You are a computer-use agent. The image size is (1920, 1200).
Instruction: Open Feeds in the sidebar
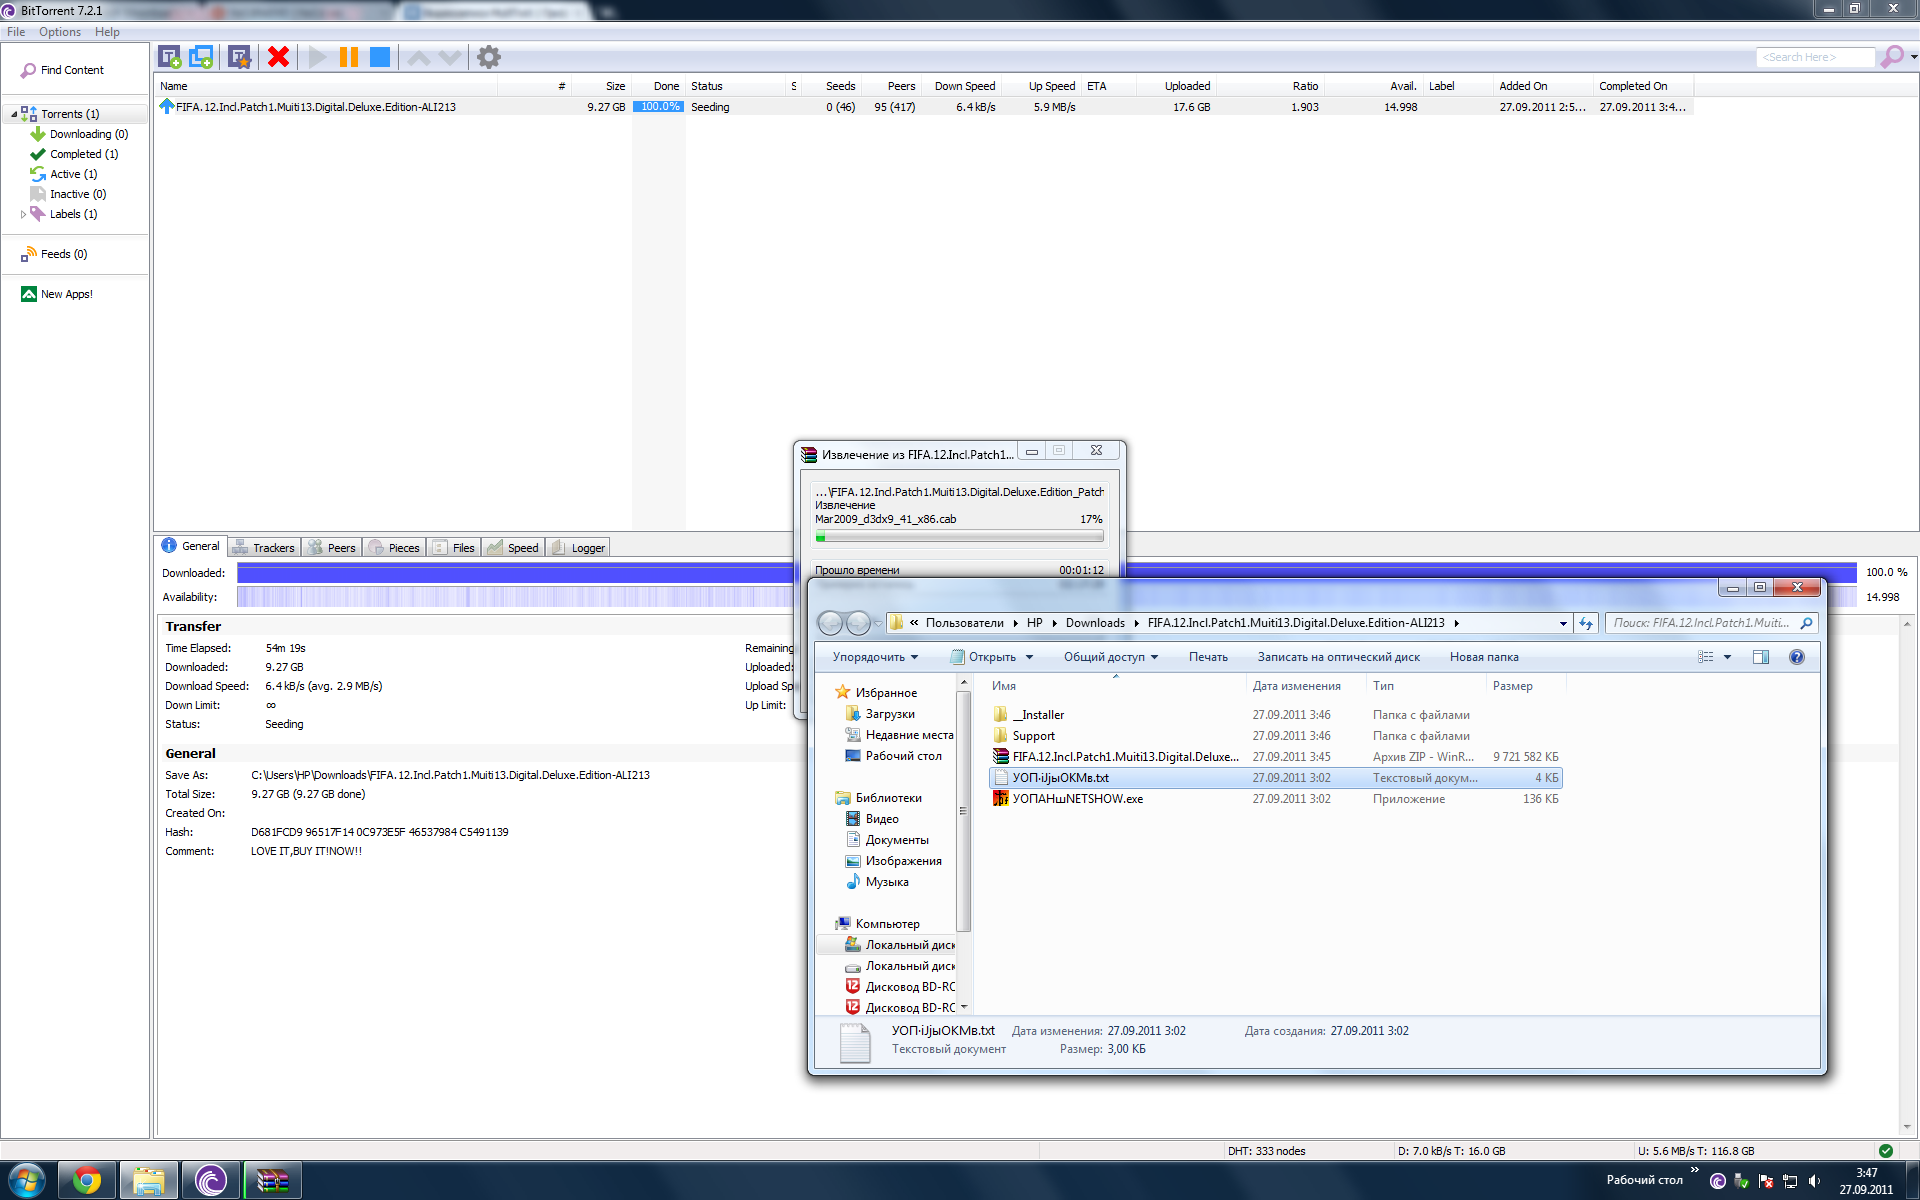point(63,254)
